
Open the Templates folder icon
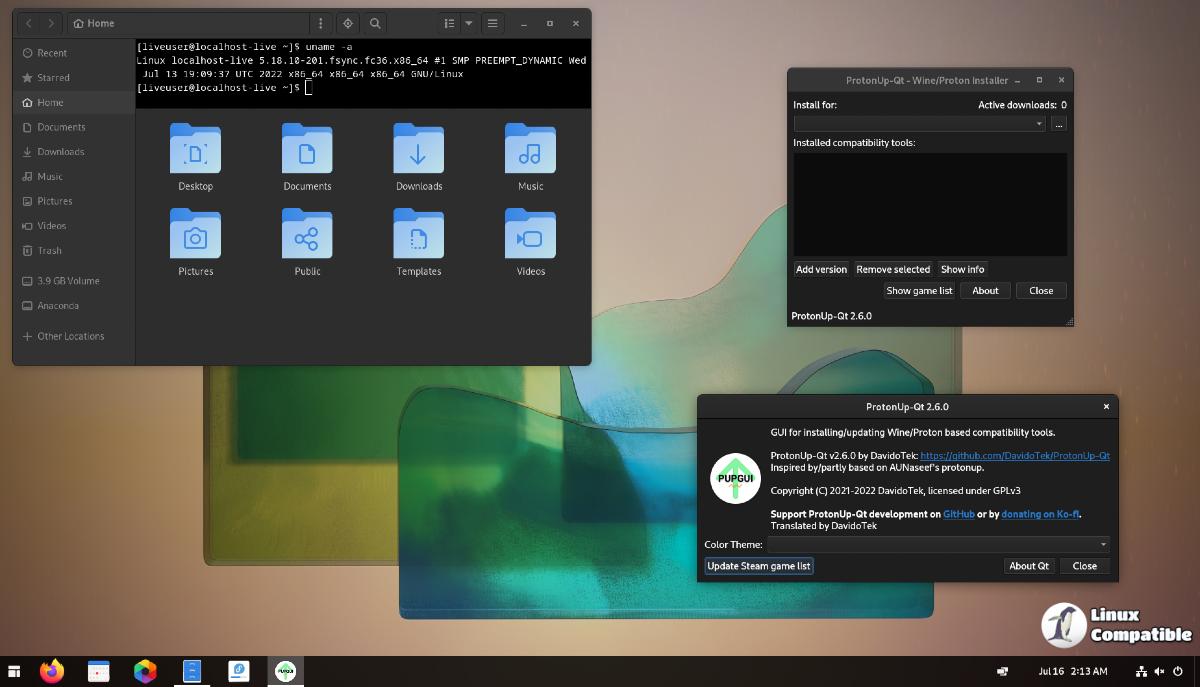pyautogui.click(x=418, y=236)
